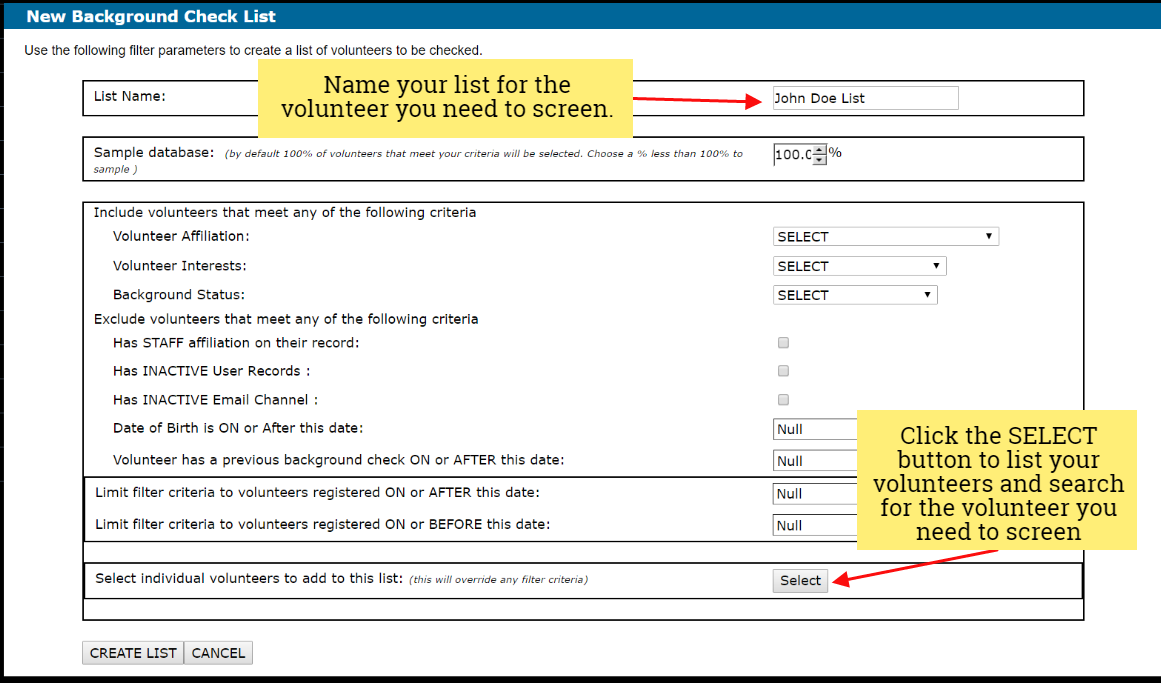
Task: Check Has INACTIVE Email Channel box
Action: pyautogui.click(x=783, y=399)
